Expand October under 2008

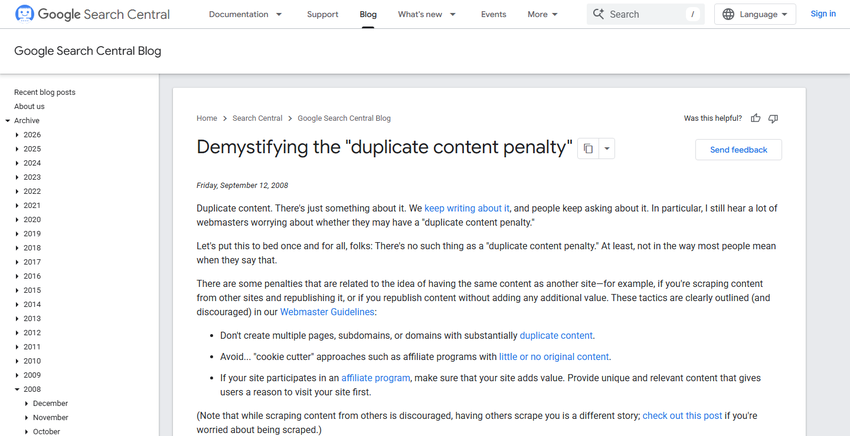pos(27,432)
